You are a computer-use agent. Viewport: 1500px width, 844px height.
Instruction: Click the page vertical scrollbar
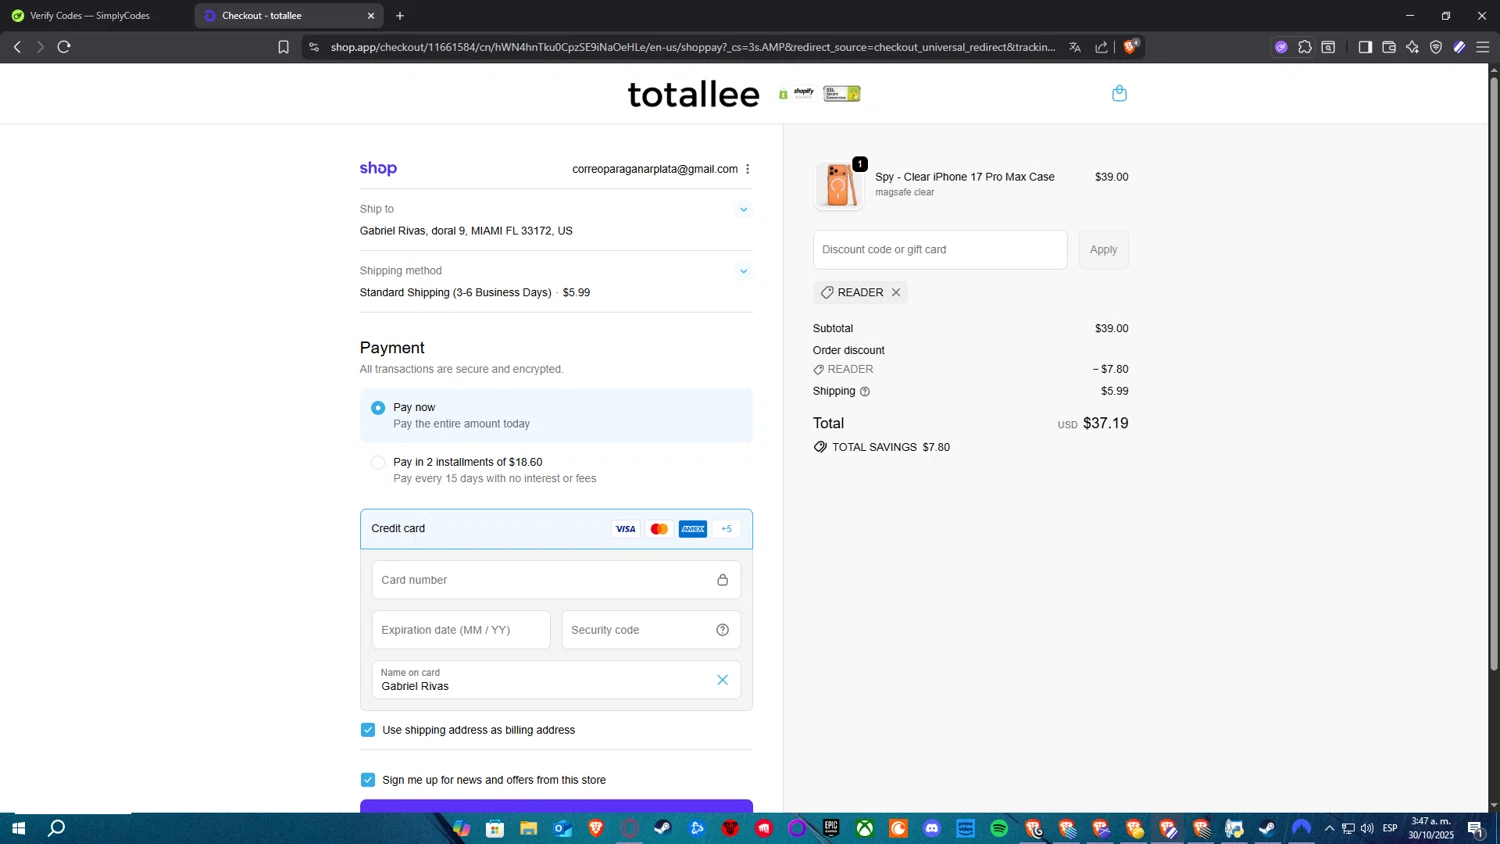(x=1494, y=375)
